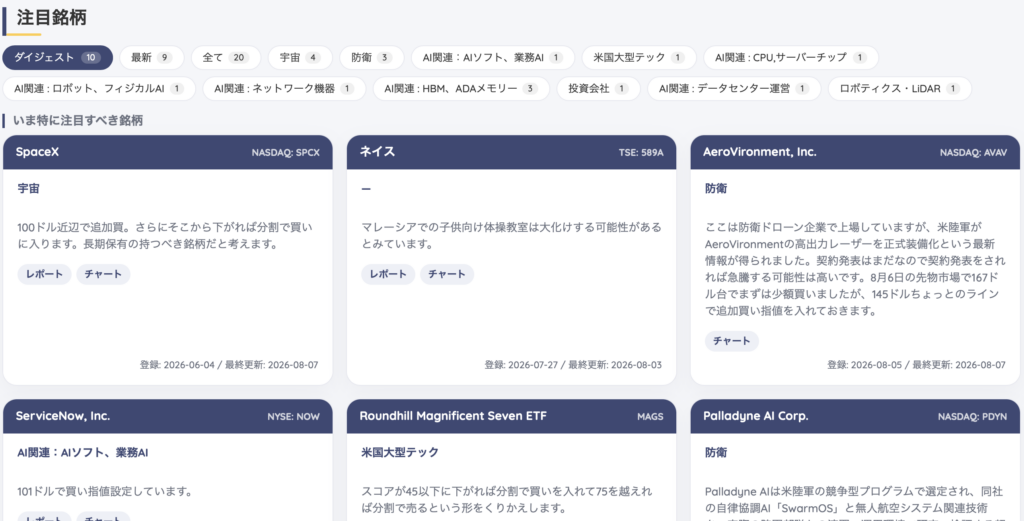Click 注目銘柄 page heading
This screenshot has width=1024, height=521.
tap(52, 18)
